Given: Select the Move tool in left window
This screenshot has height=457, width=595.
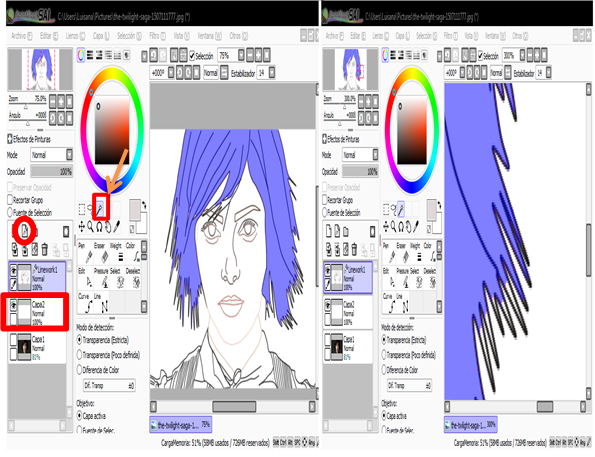Looking at the screenshot, I should 82,227.
